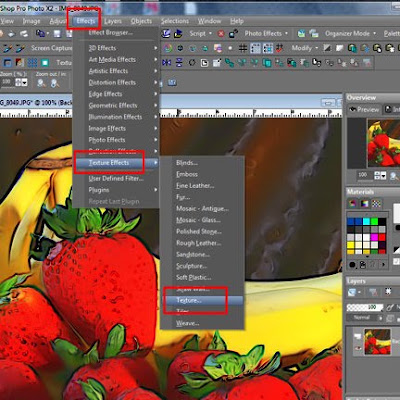Select User Defined Filter... menu entry
This screenshot has width=400, height=400.
coord(116,179)
